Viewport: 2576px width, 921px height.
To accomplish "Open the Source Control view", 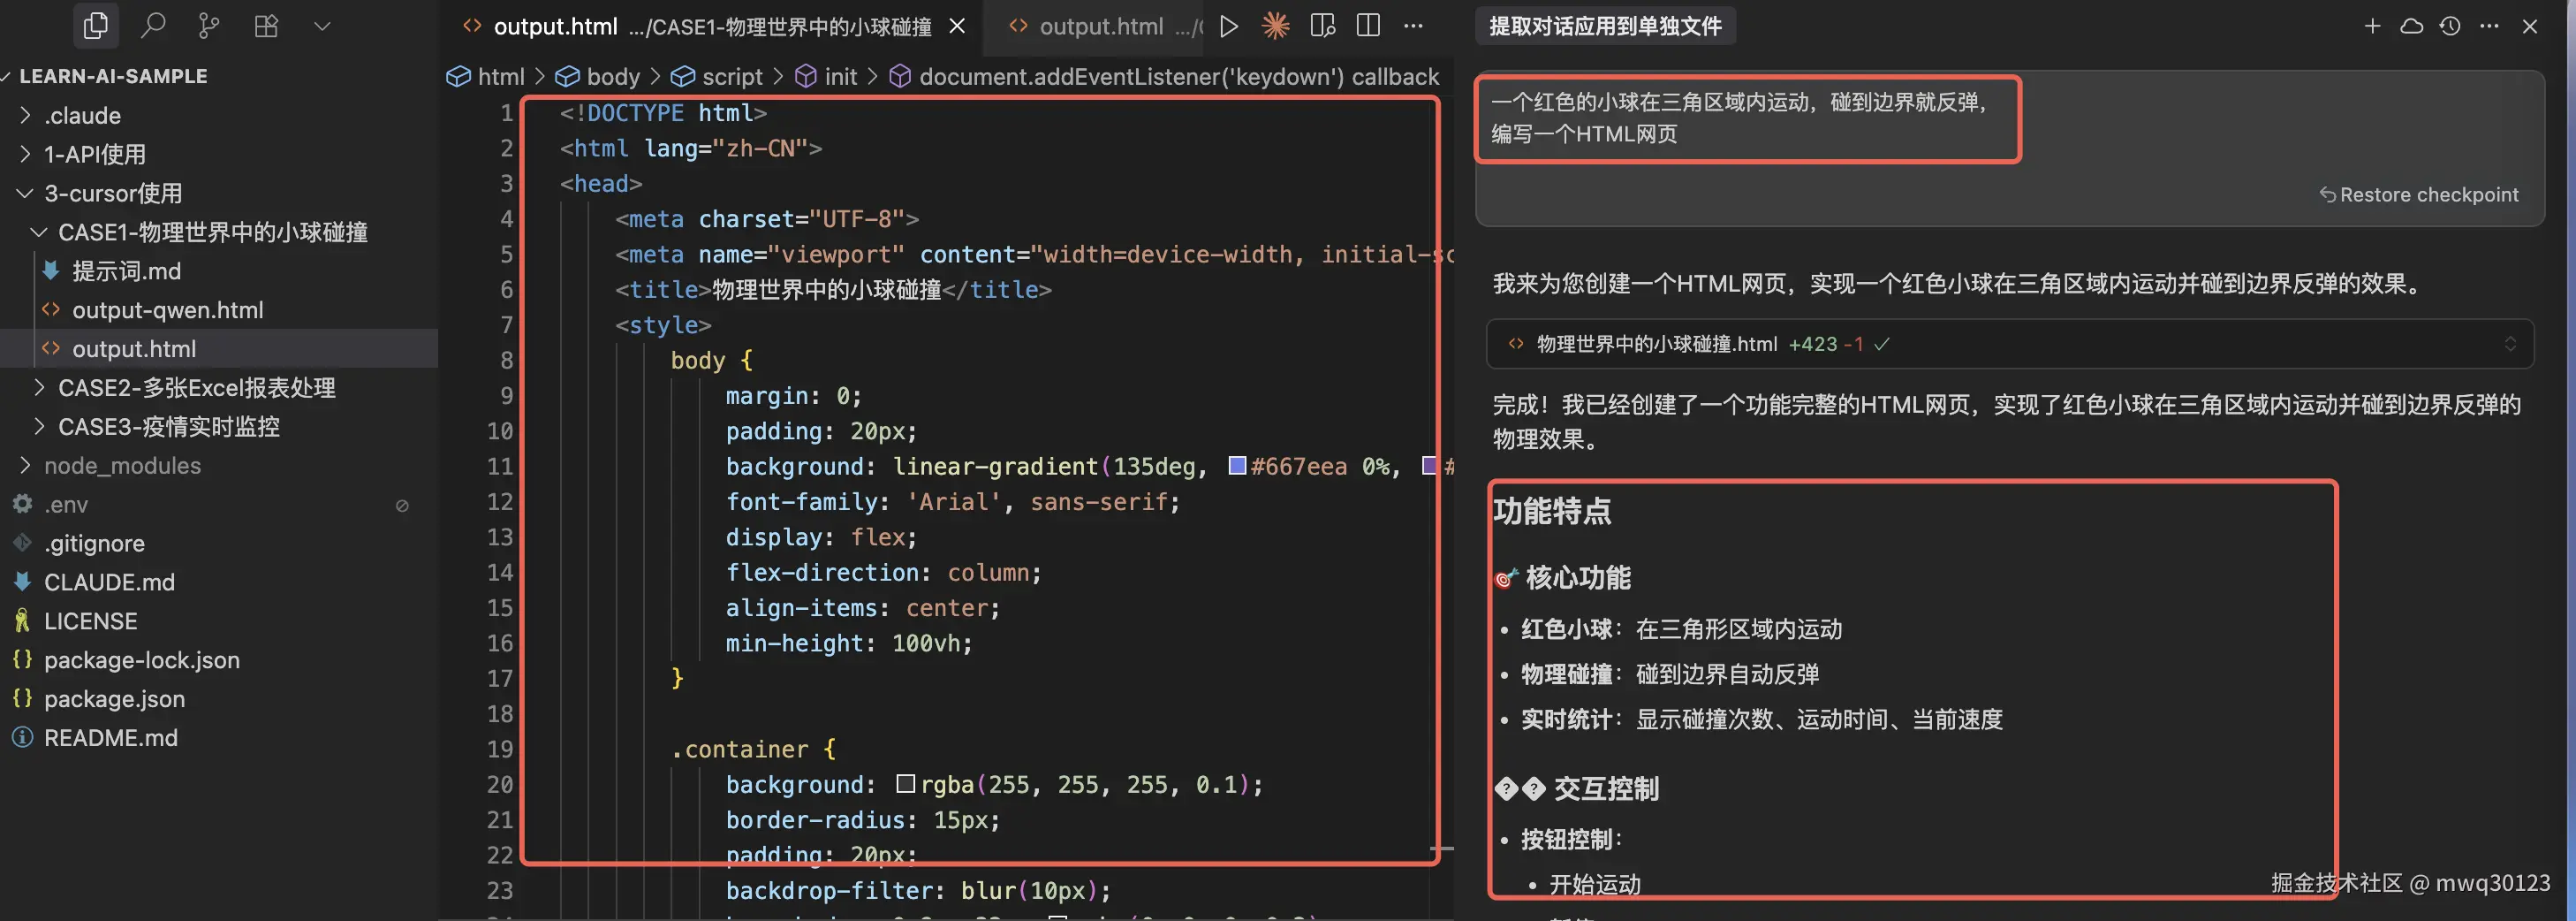I will 209,26.
